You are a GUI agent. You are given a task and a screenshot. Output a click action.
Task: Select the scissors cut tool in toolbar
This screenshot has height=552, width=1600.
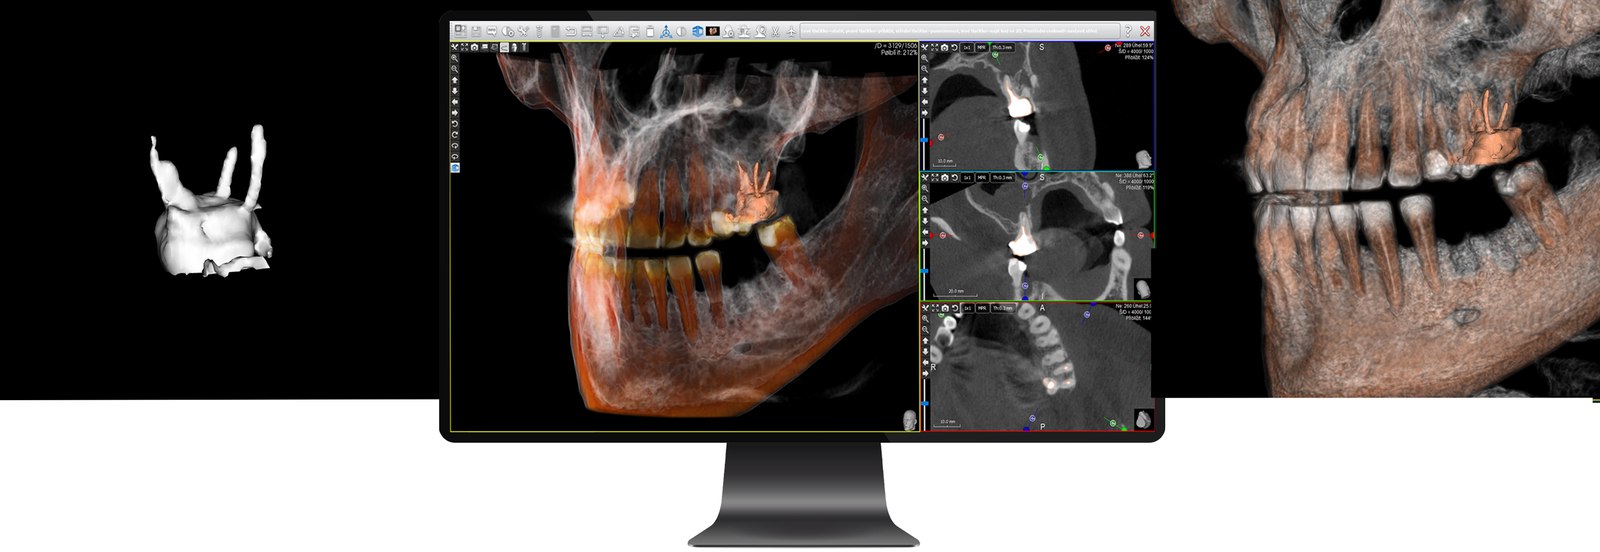pyautogui.click(x=775, y=32)
